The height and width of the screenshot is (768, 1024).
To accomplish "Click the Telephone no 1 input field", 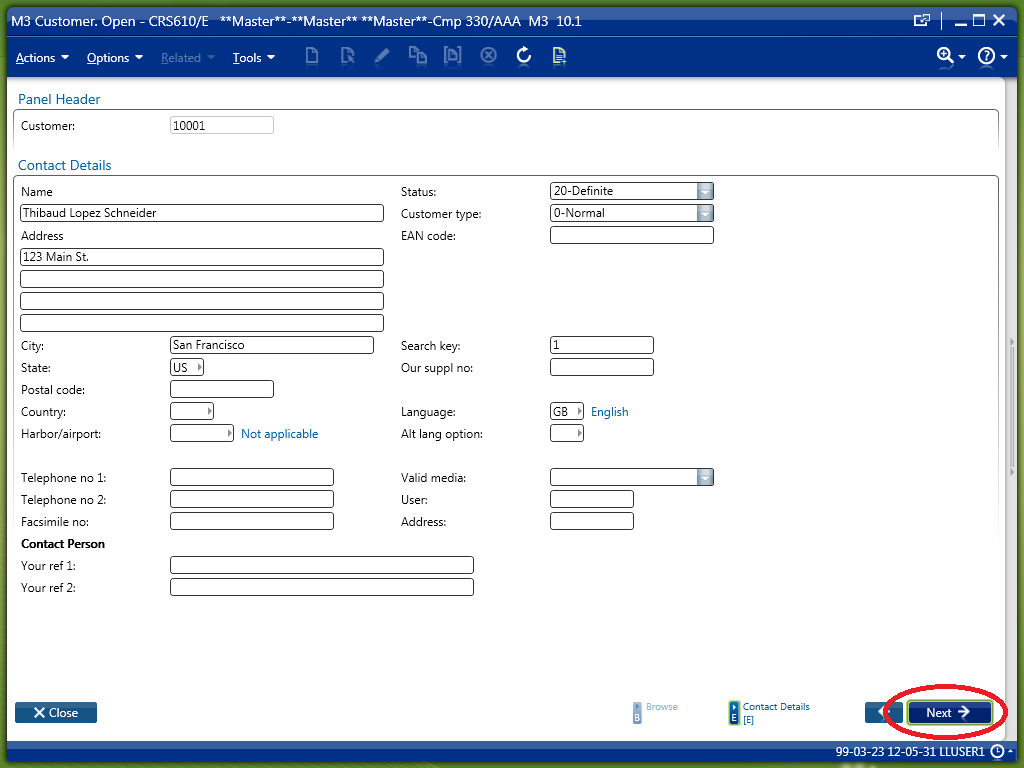I will [x=251, y=478].
